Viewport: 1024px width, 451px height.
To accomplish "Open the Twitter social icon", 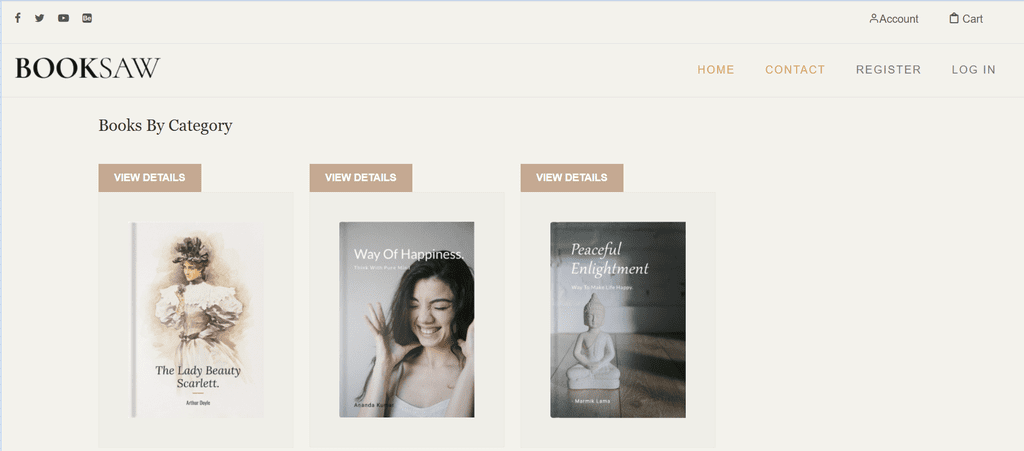I will [x=40, y=18].
